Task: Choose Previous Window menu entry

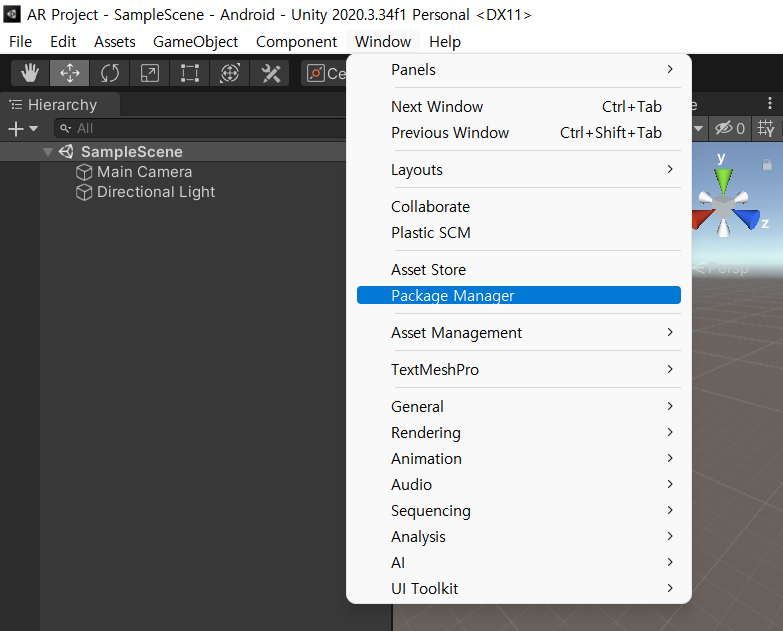Action: pyautogui.click(x=518, y=132)
